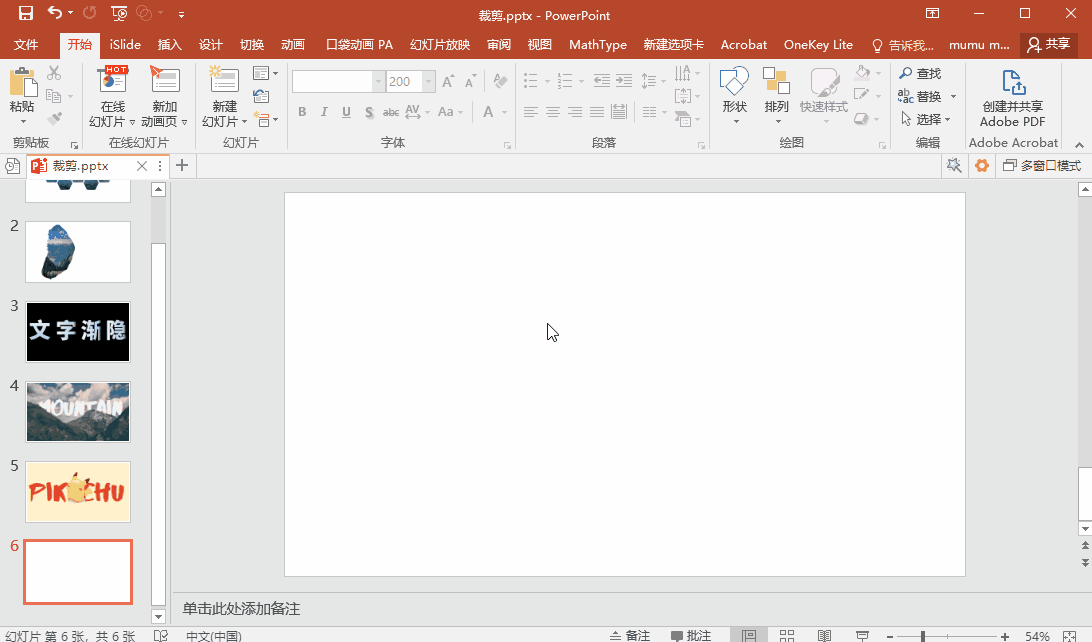Viewport: 1092px width, 642px height.
Task: Toggle italic text formatting
Action: (324, 112)
